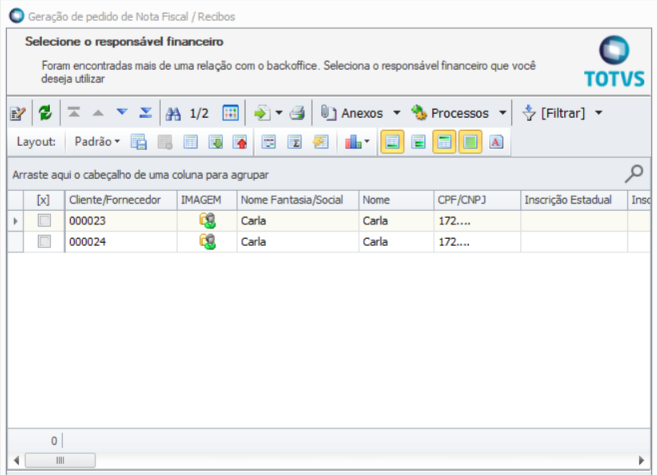Go to first record arrow
The height and width of the screenshot is (475, 657).
point(74,113)
